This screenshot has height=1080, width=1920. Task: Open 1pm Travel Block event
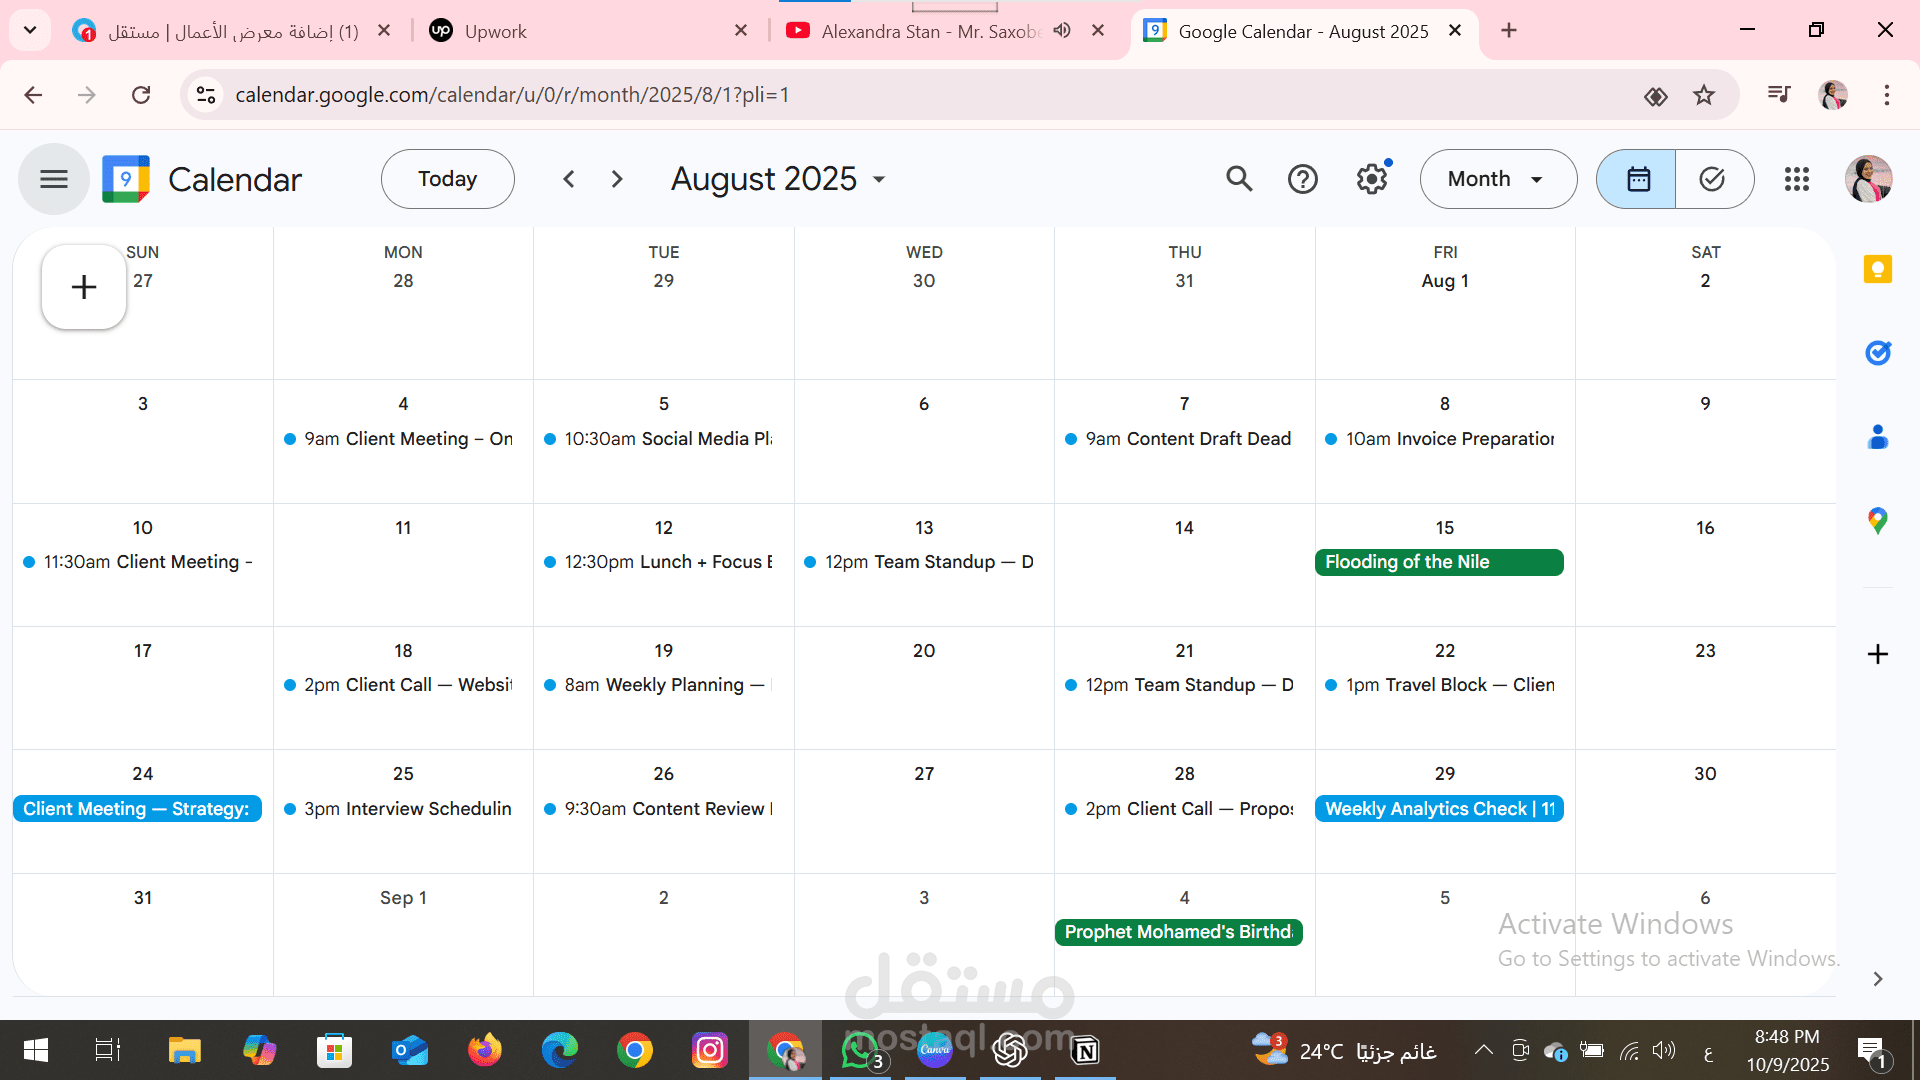point(1440,685)
